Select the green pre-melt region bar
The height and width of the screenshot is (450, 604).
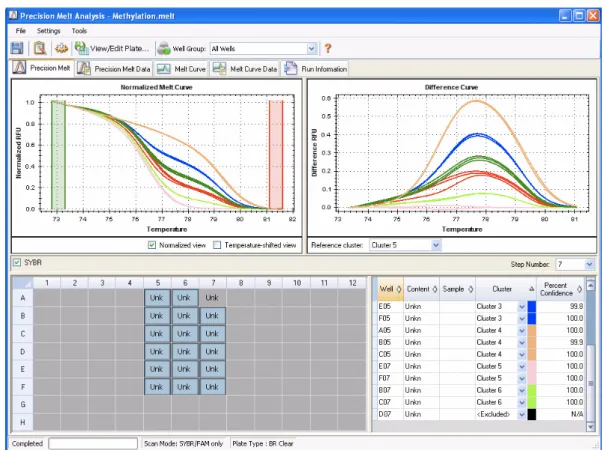click(x=58, y=155)
